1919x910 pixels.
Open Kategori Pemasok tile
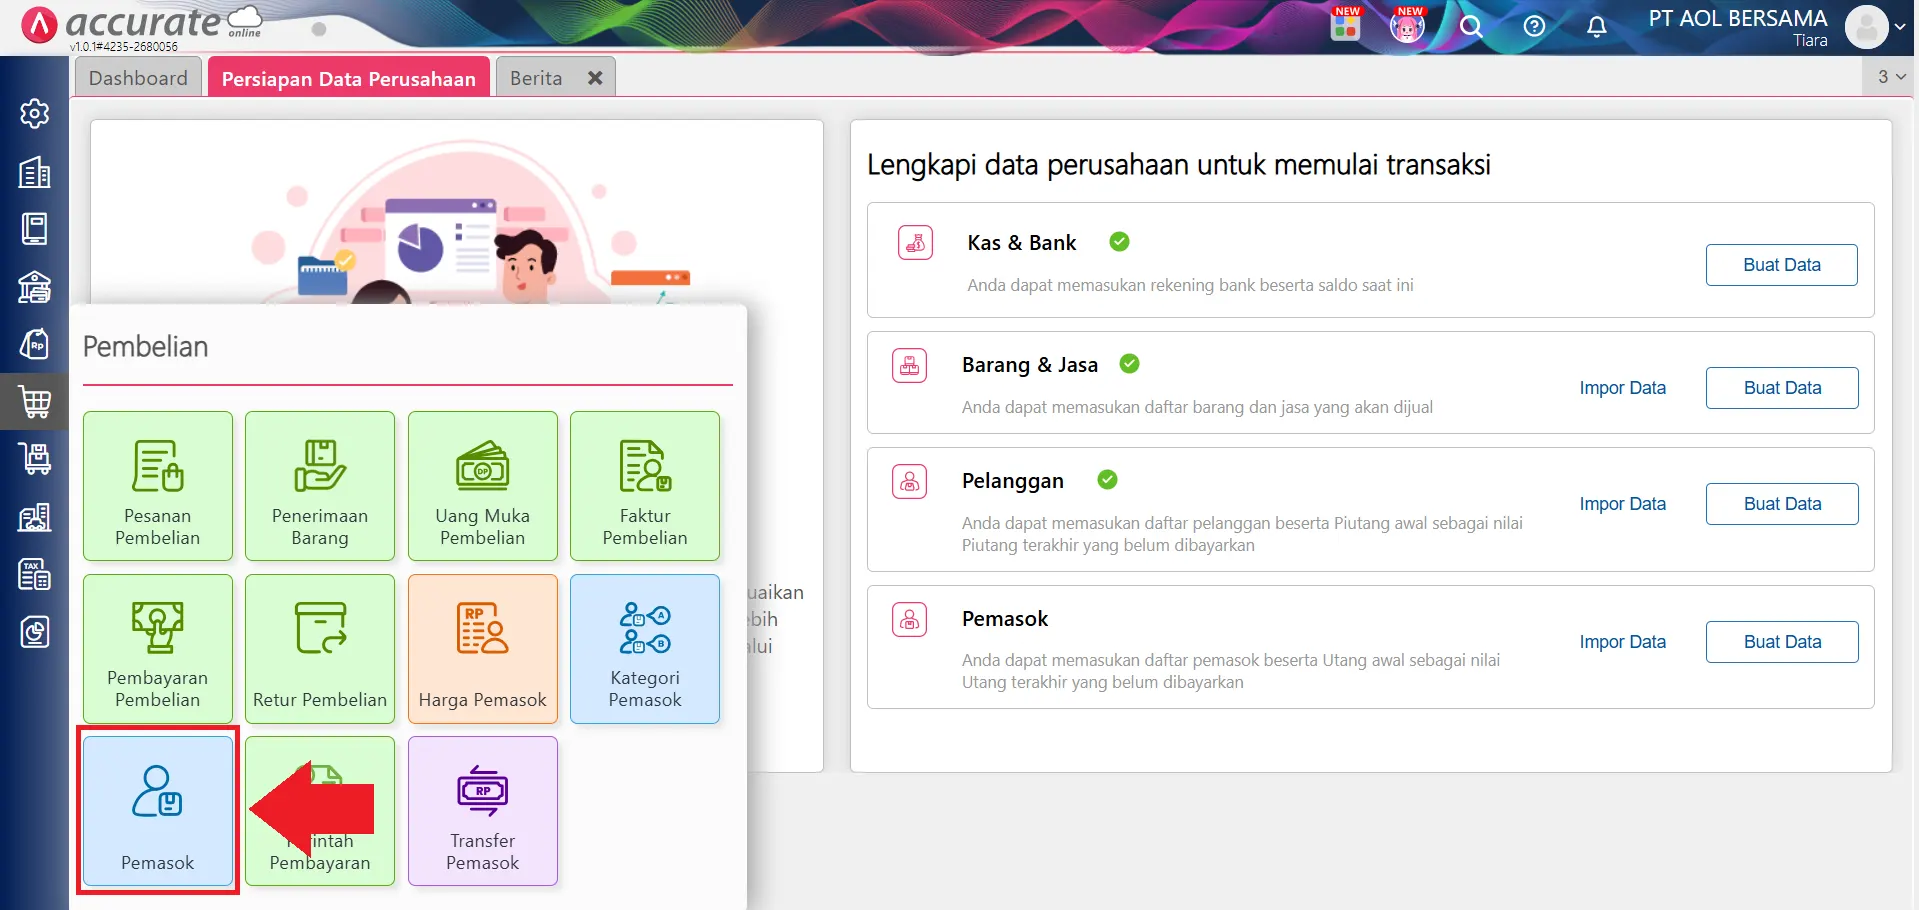(645, 649)
